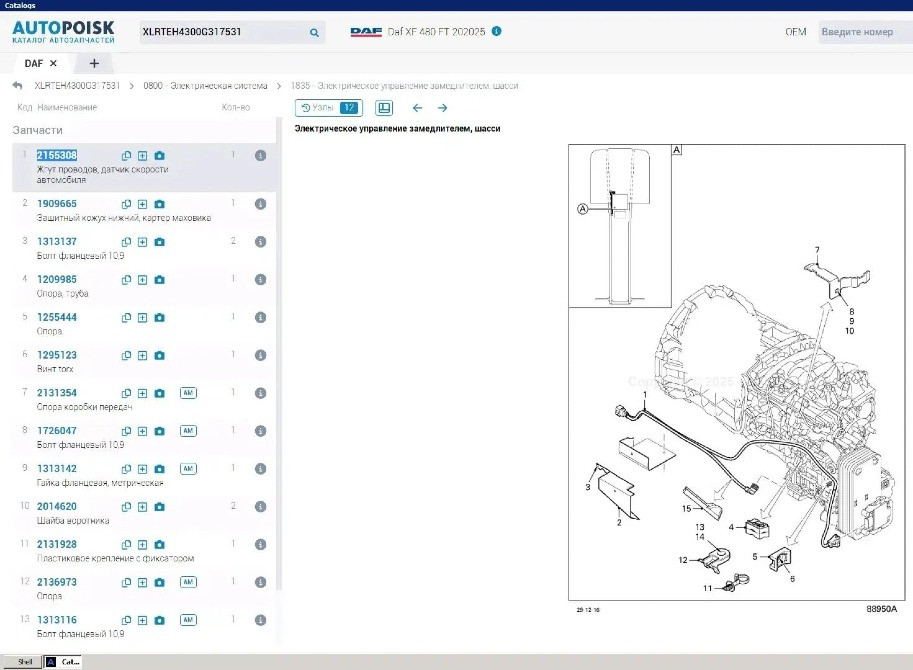Open part number 2131928 link
Image resolution: width=913 pixels, height=670 pixels.
57,544
